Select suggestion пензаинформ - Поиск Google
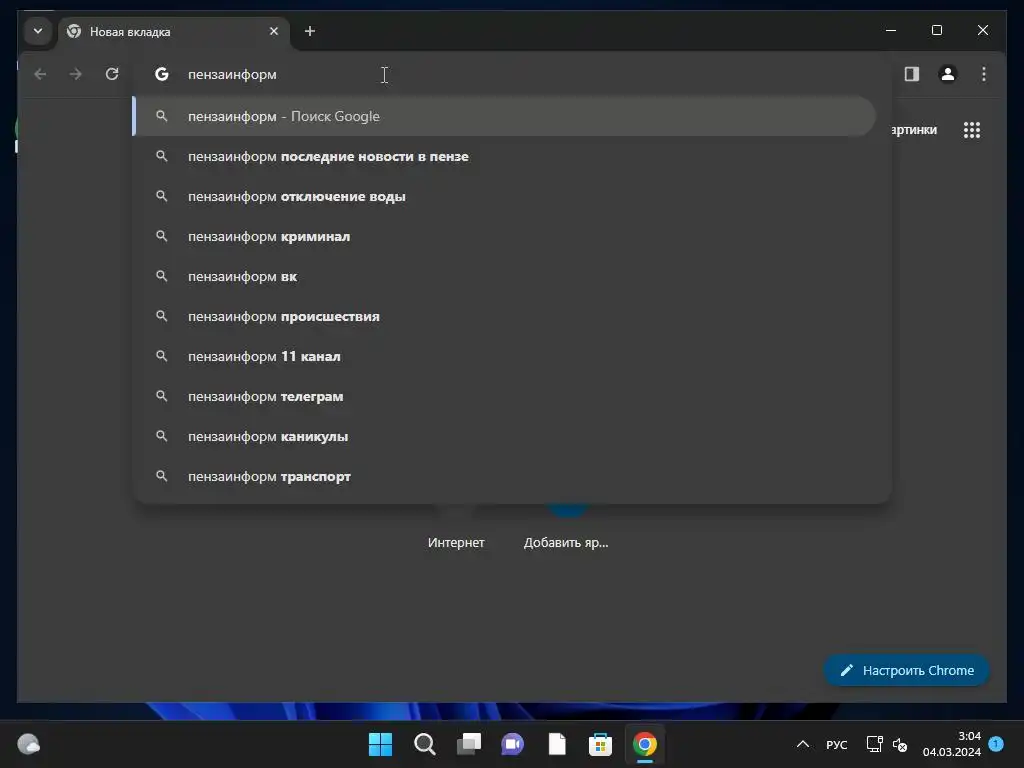Screen dimensions: 1024x768 (x=504, y=116)
